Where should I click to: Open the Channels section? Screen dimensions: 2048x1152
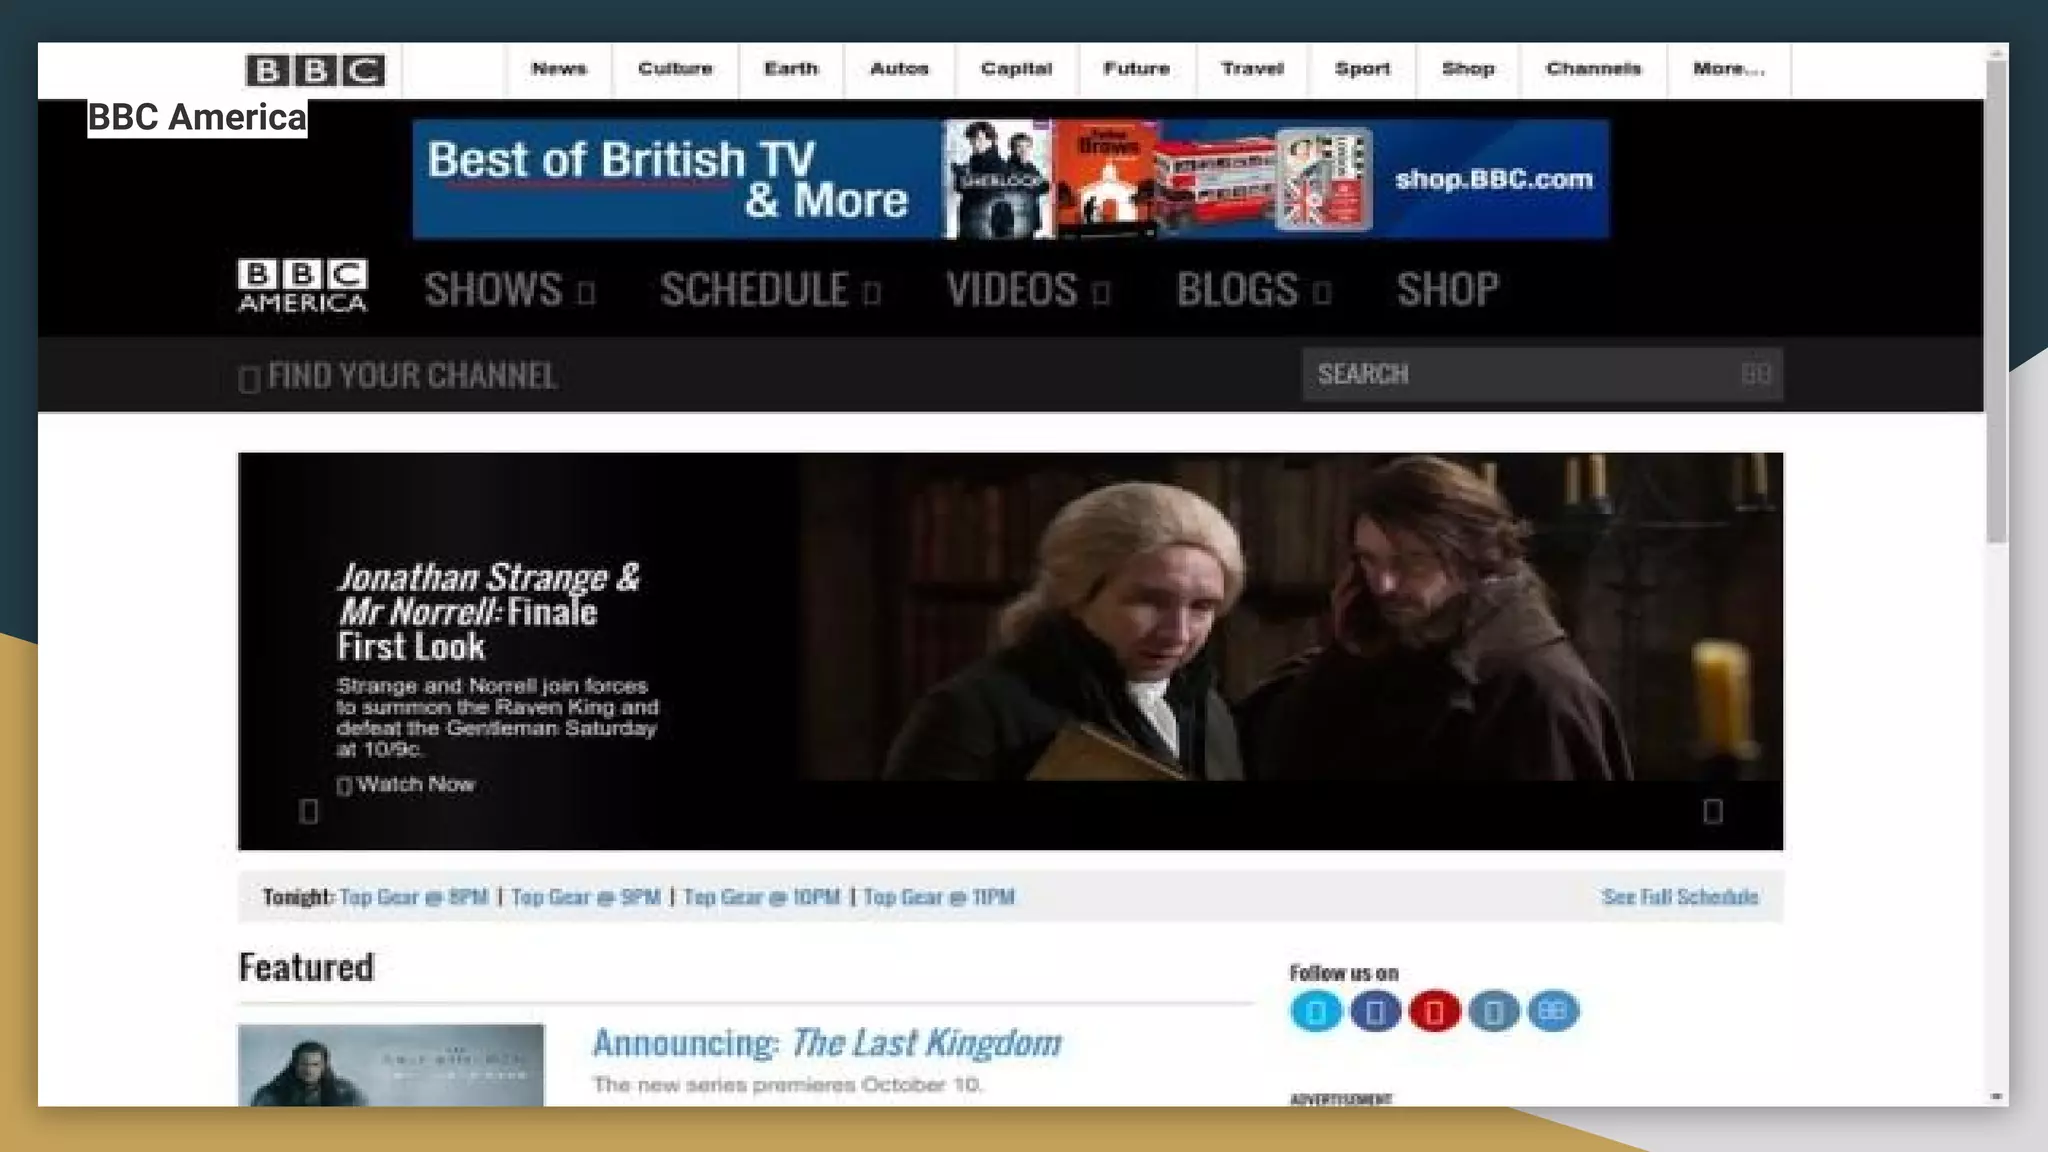click(x=1594, y=69)
